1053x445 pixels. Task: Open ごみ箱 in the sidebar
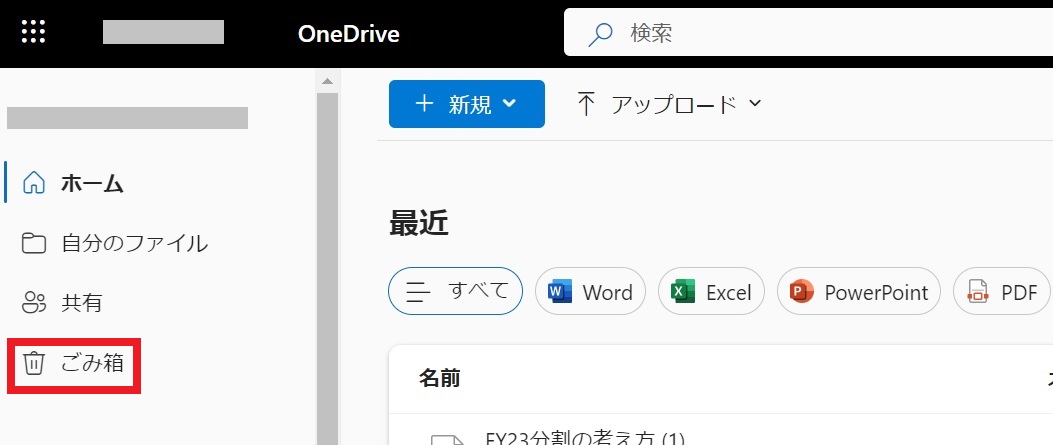point(74,364)
